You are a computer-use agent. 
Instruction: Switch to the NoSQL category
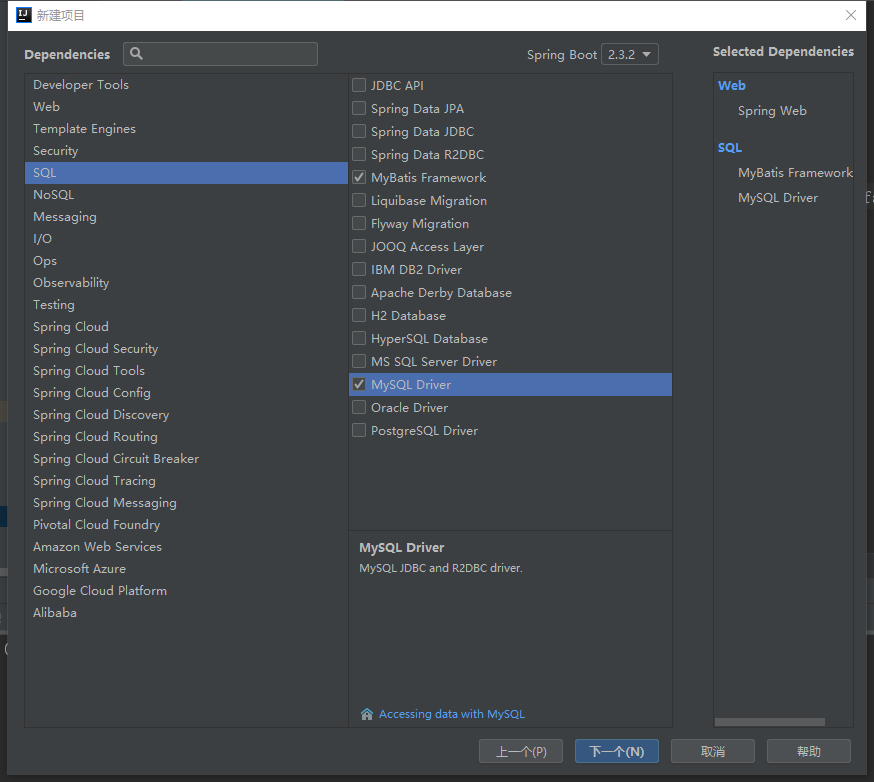pyautogui.click(x=186, y=195)
